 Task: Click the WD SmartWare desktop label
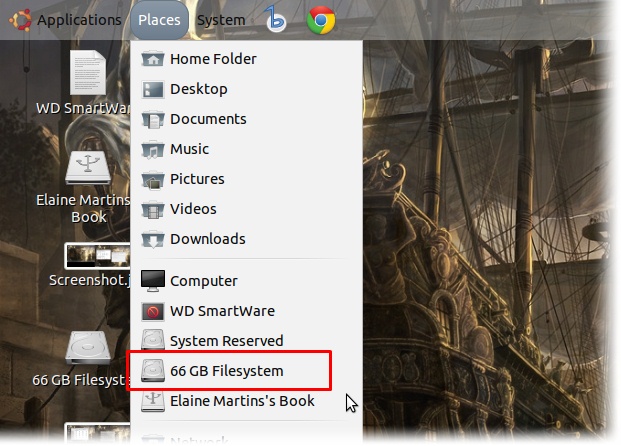point(83,109)
